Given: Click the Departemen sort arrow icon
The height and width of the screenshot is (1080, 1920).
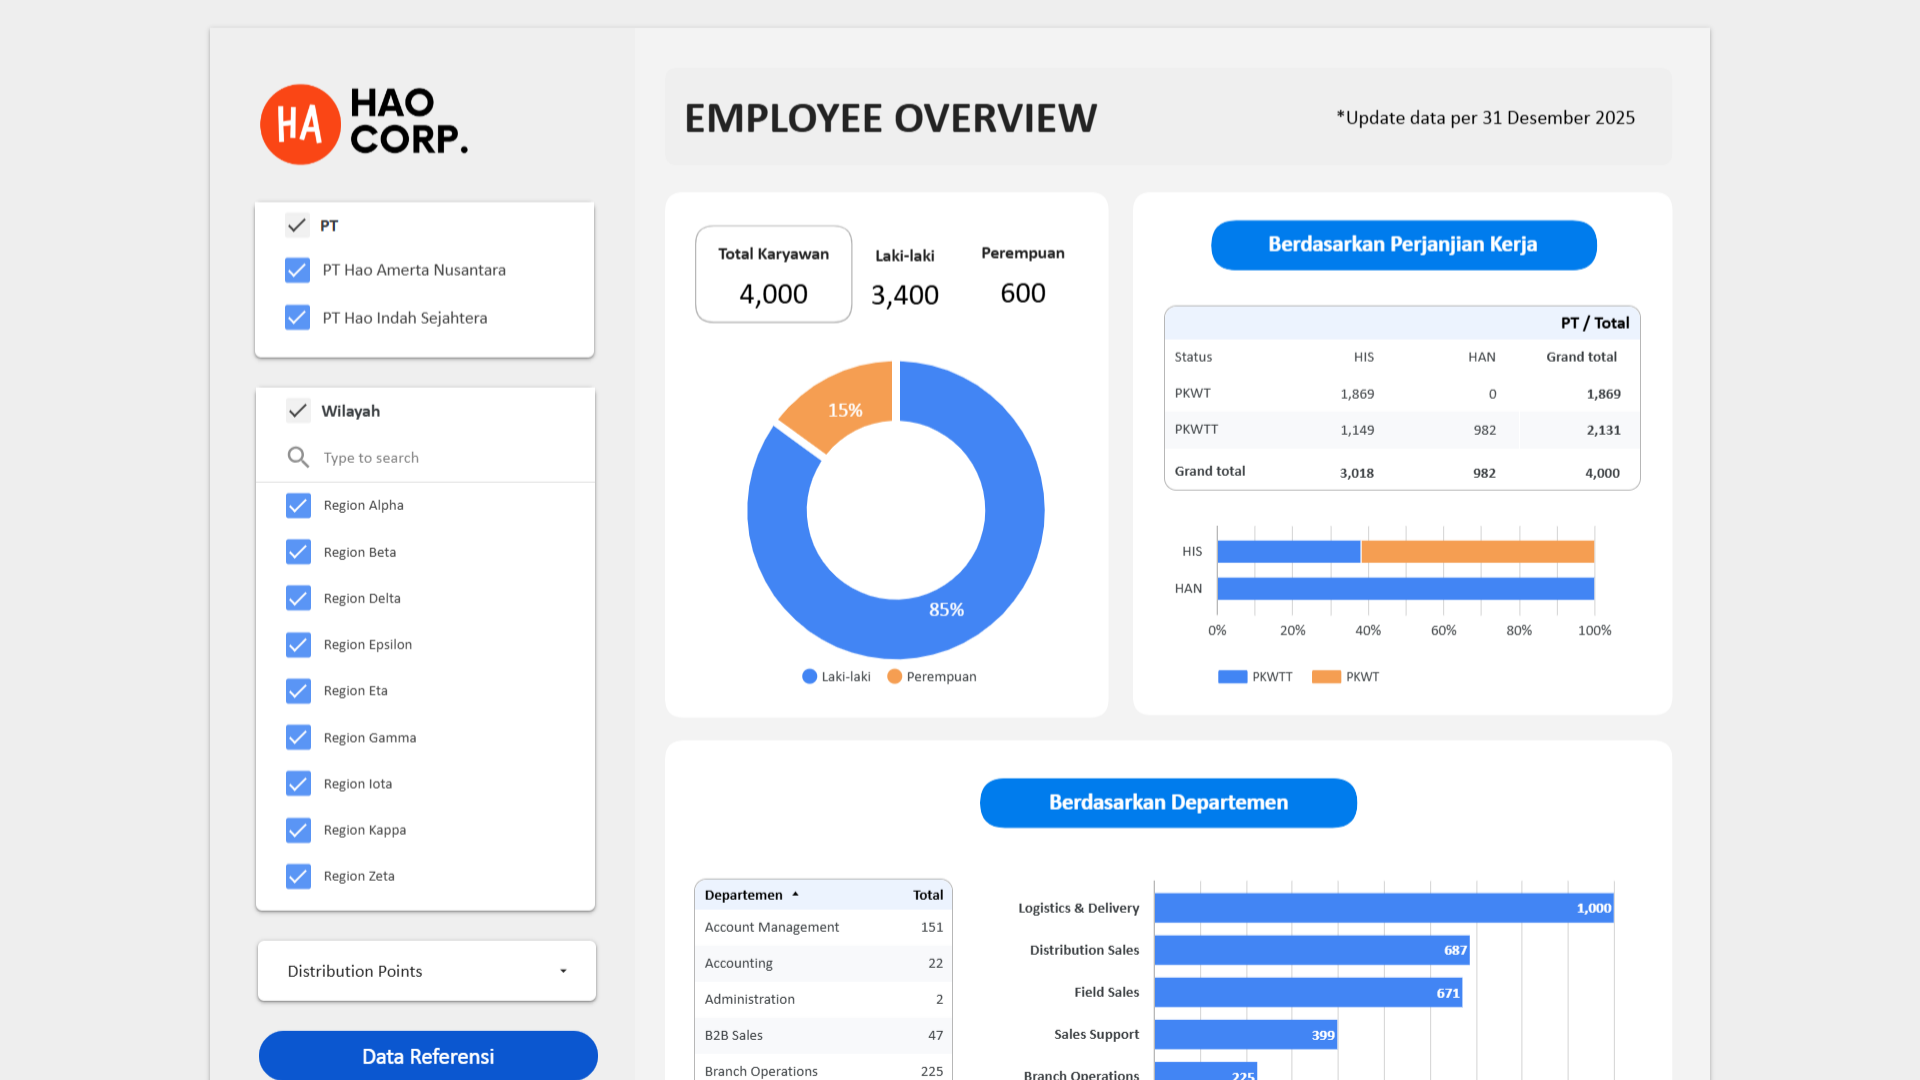Looking at the screenshot, I should [x=795, y=894].
